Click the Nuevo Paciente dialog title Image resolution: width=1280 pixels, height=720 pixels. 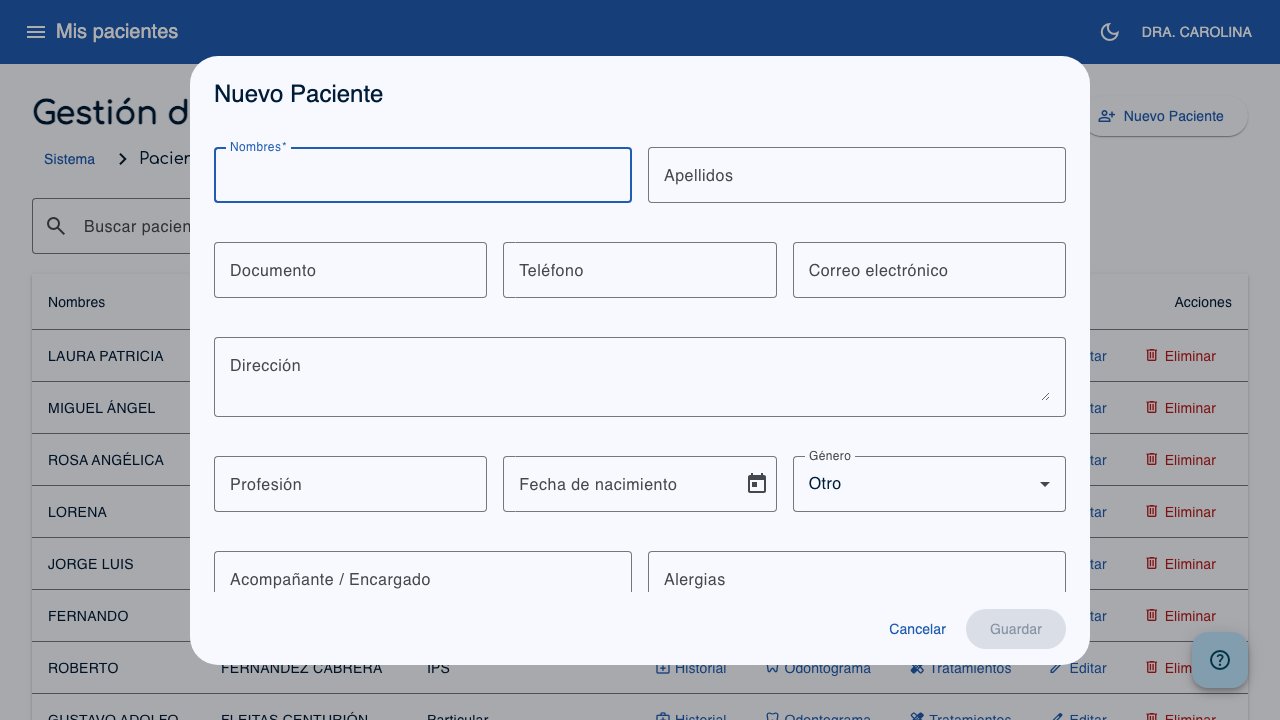click(x=298, y=94)
